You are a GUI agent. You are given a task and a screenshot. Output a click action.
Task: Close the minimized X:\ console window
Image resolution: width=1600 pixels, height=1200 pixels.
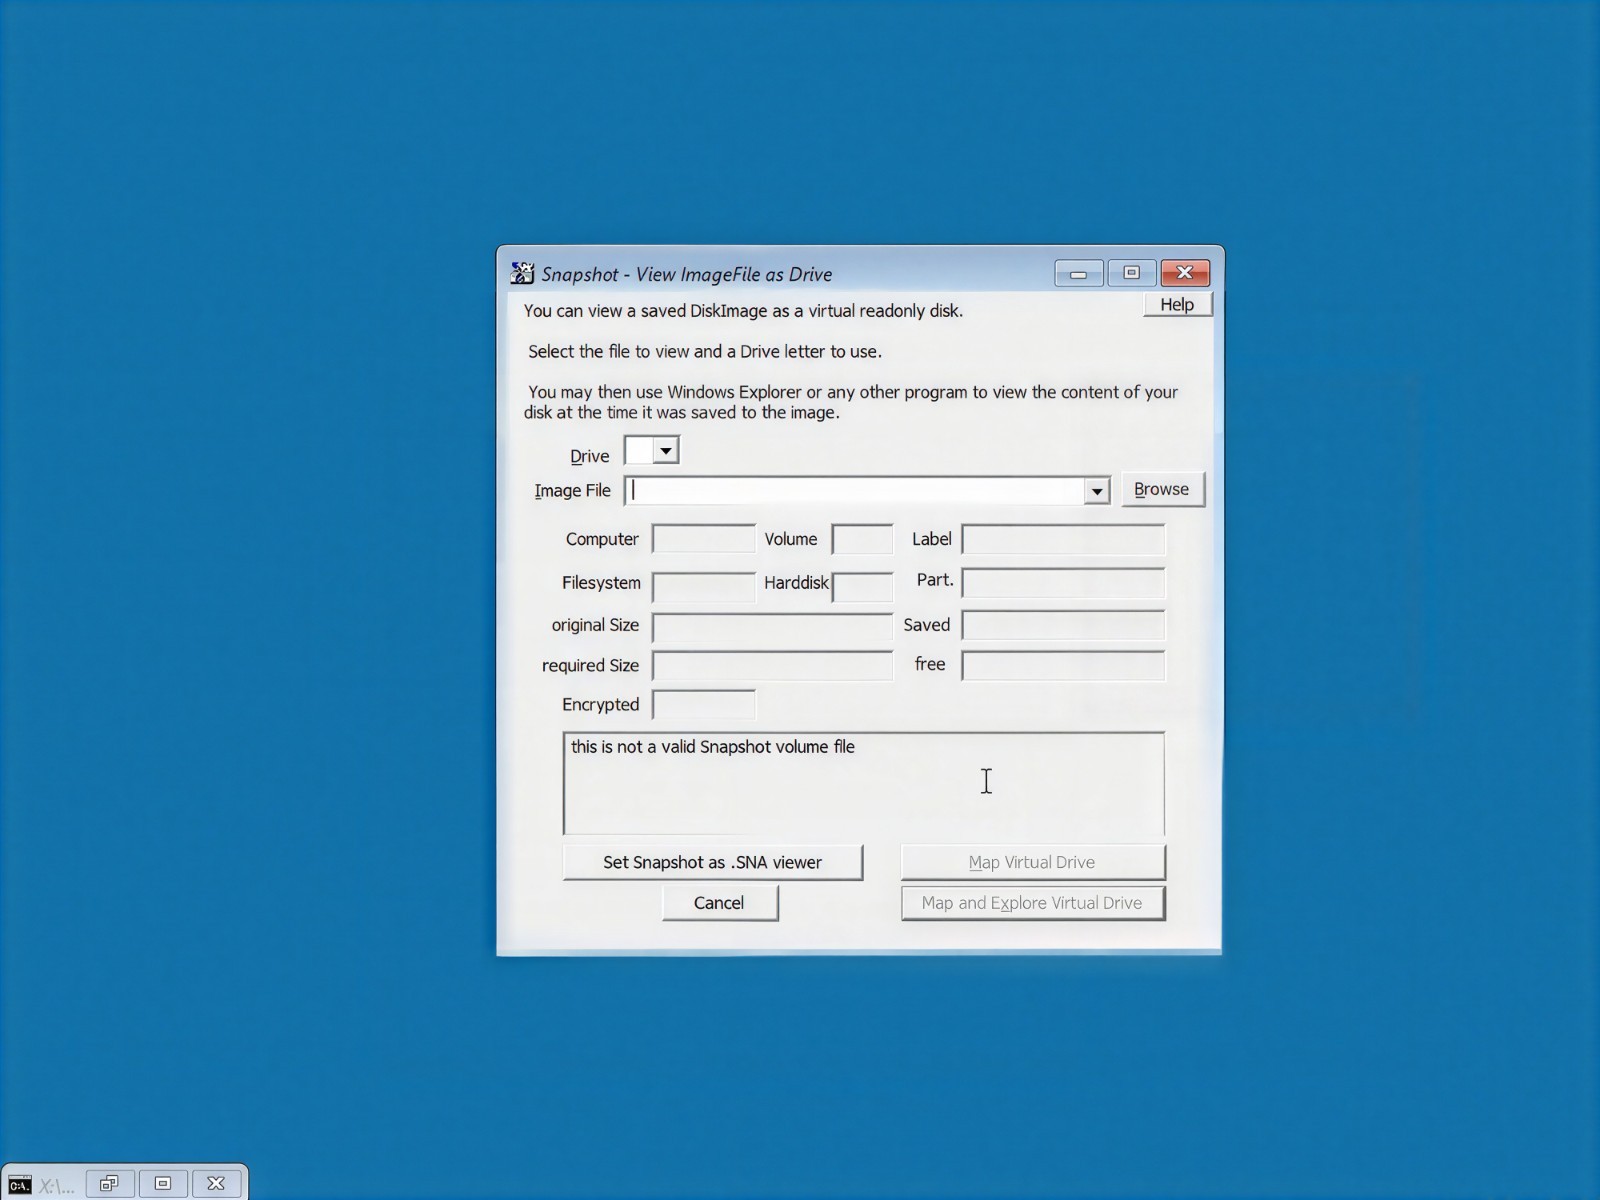pyautogui.click(x=216, y=1184)
